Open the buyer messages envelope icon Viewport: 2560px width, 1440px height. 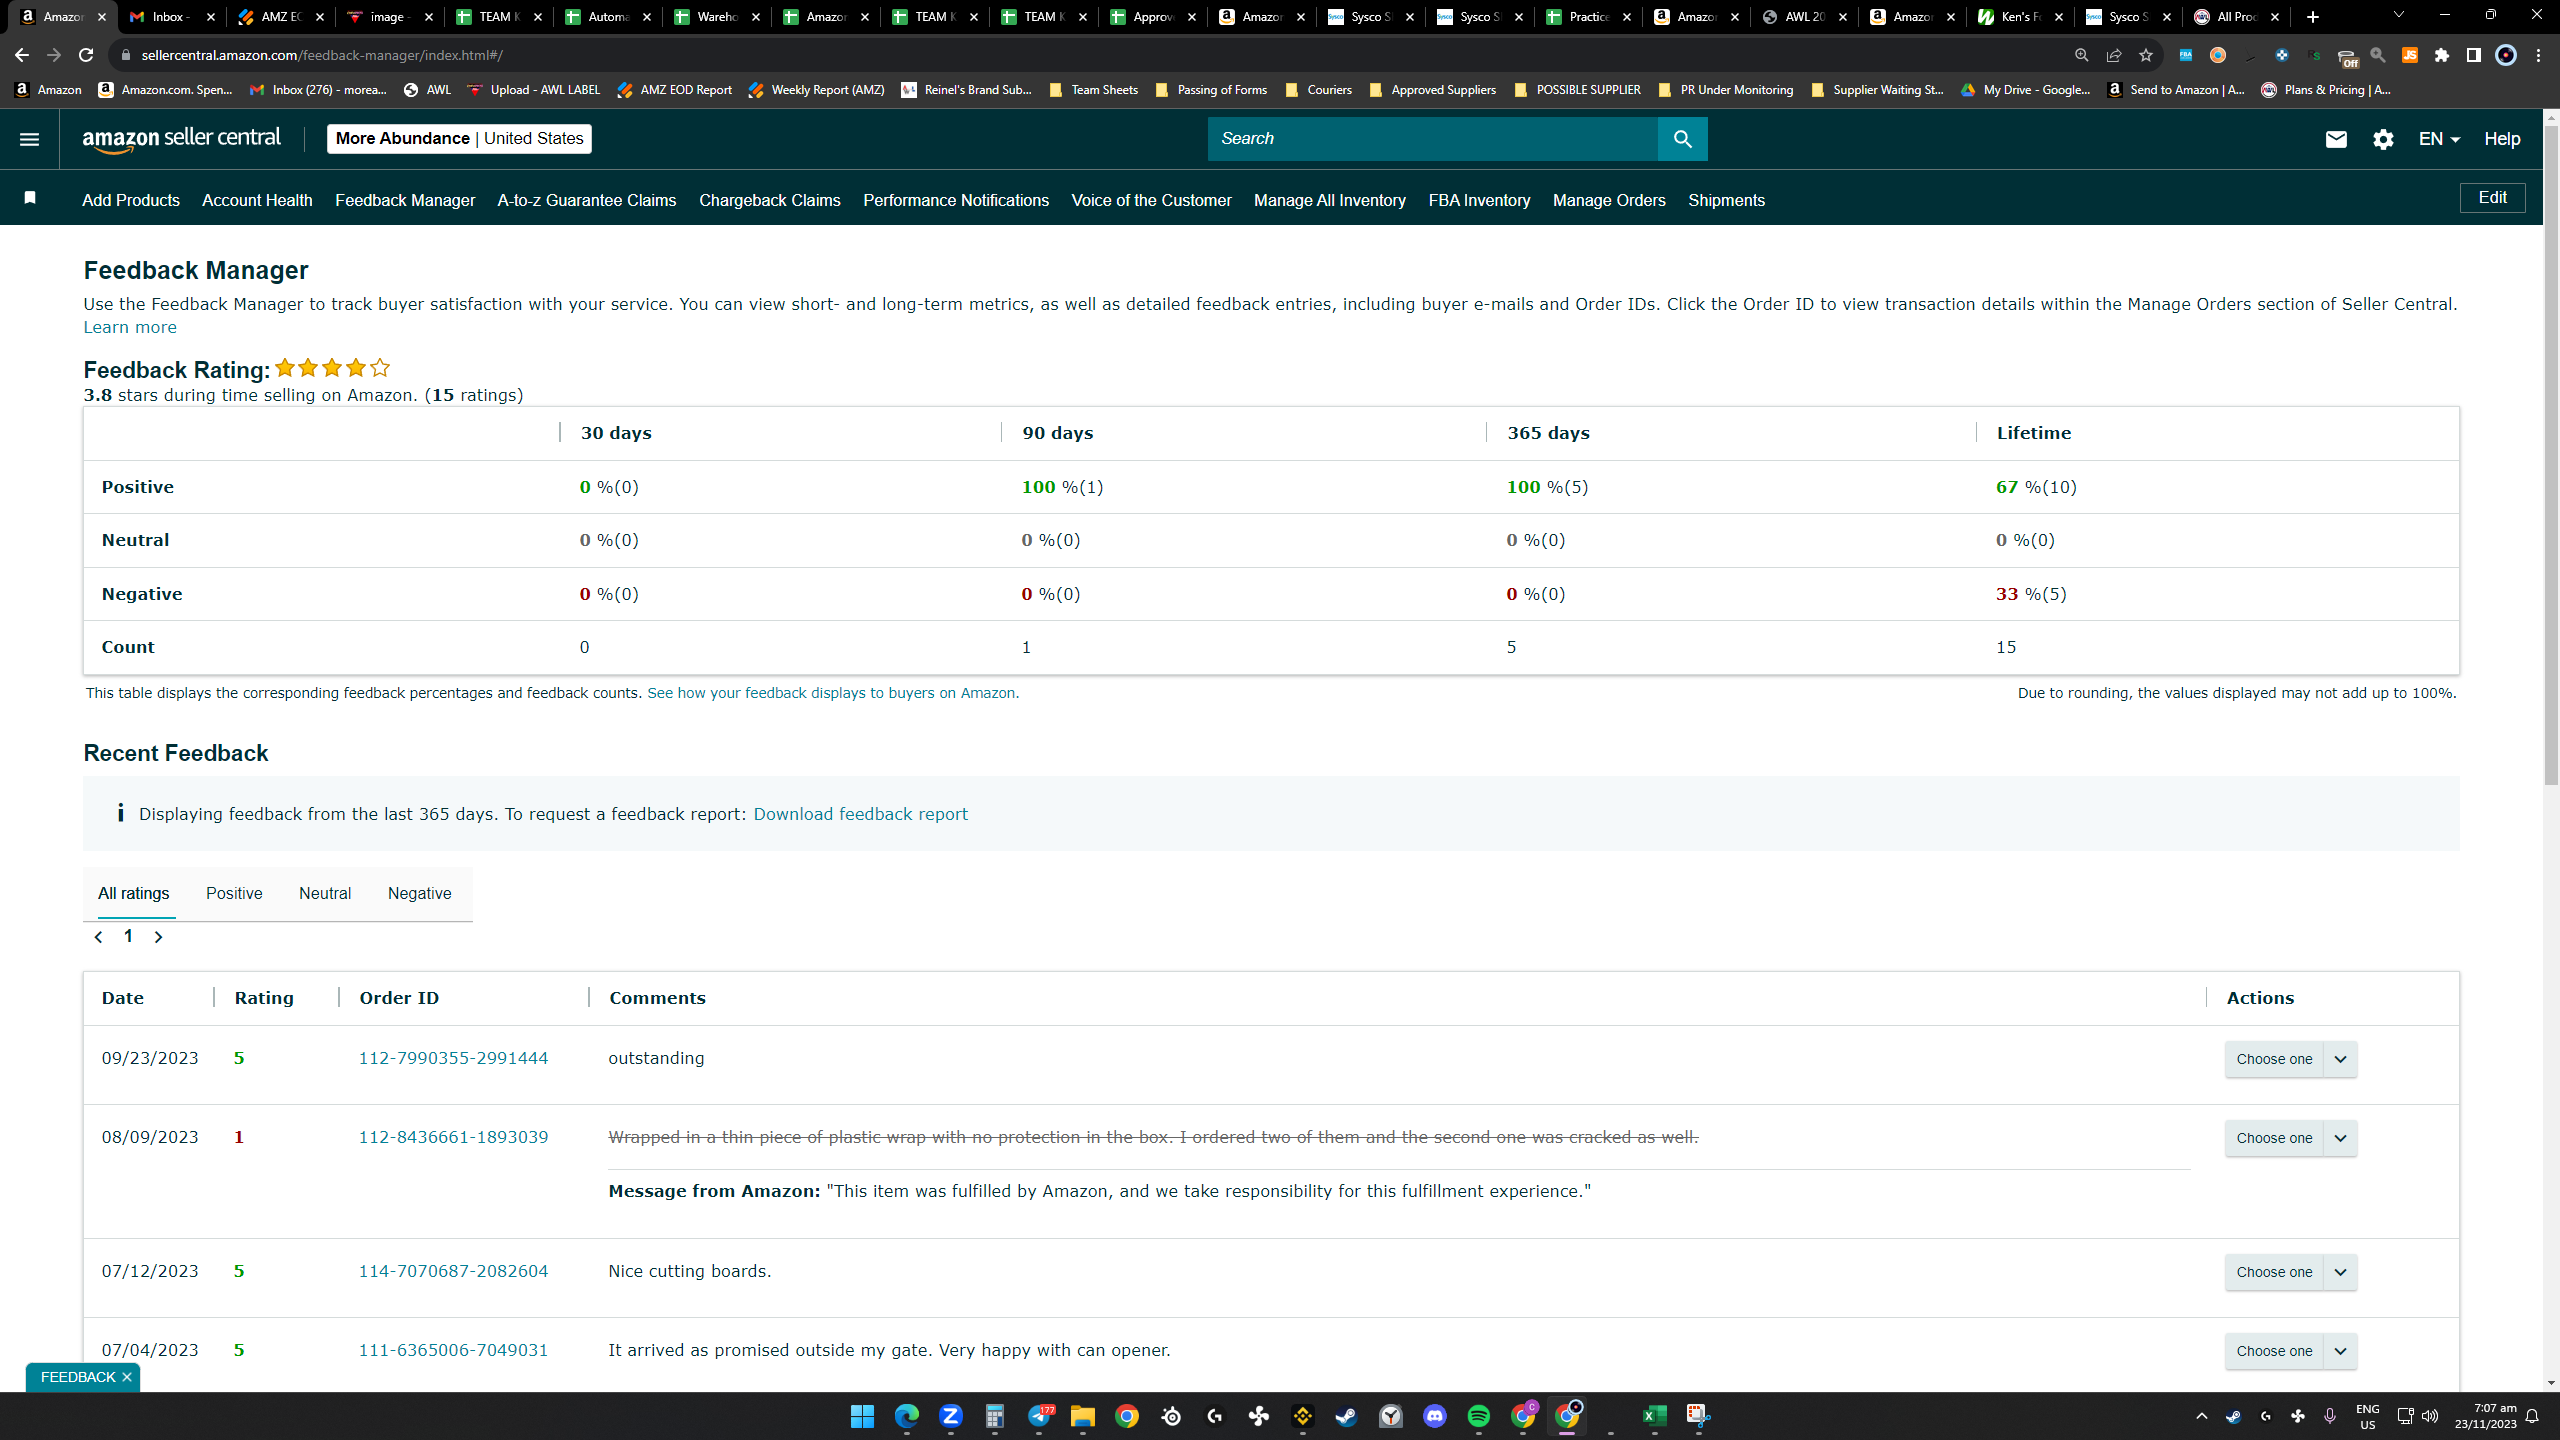2336,139
